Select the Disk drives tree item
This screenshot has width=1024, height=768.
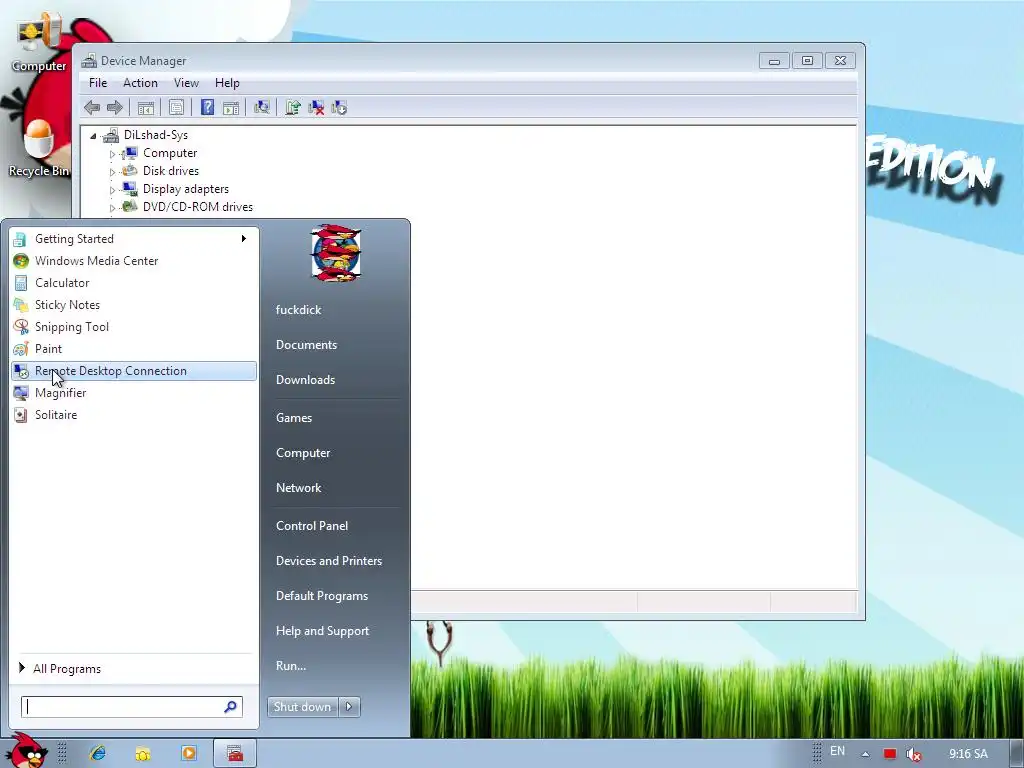[x=170, y=171]
